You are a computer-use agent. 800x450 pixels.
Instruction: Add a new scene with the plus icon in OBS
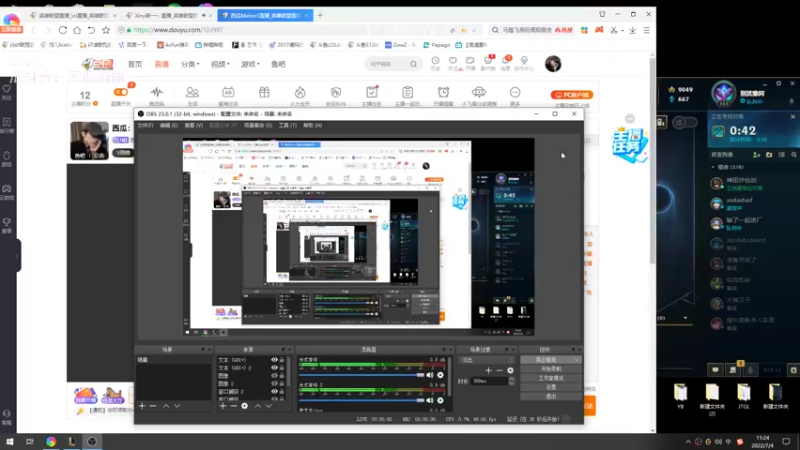[x=142, y=406]
